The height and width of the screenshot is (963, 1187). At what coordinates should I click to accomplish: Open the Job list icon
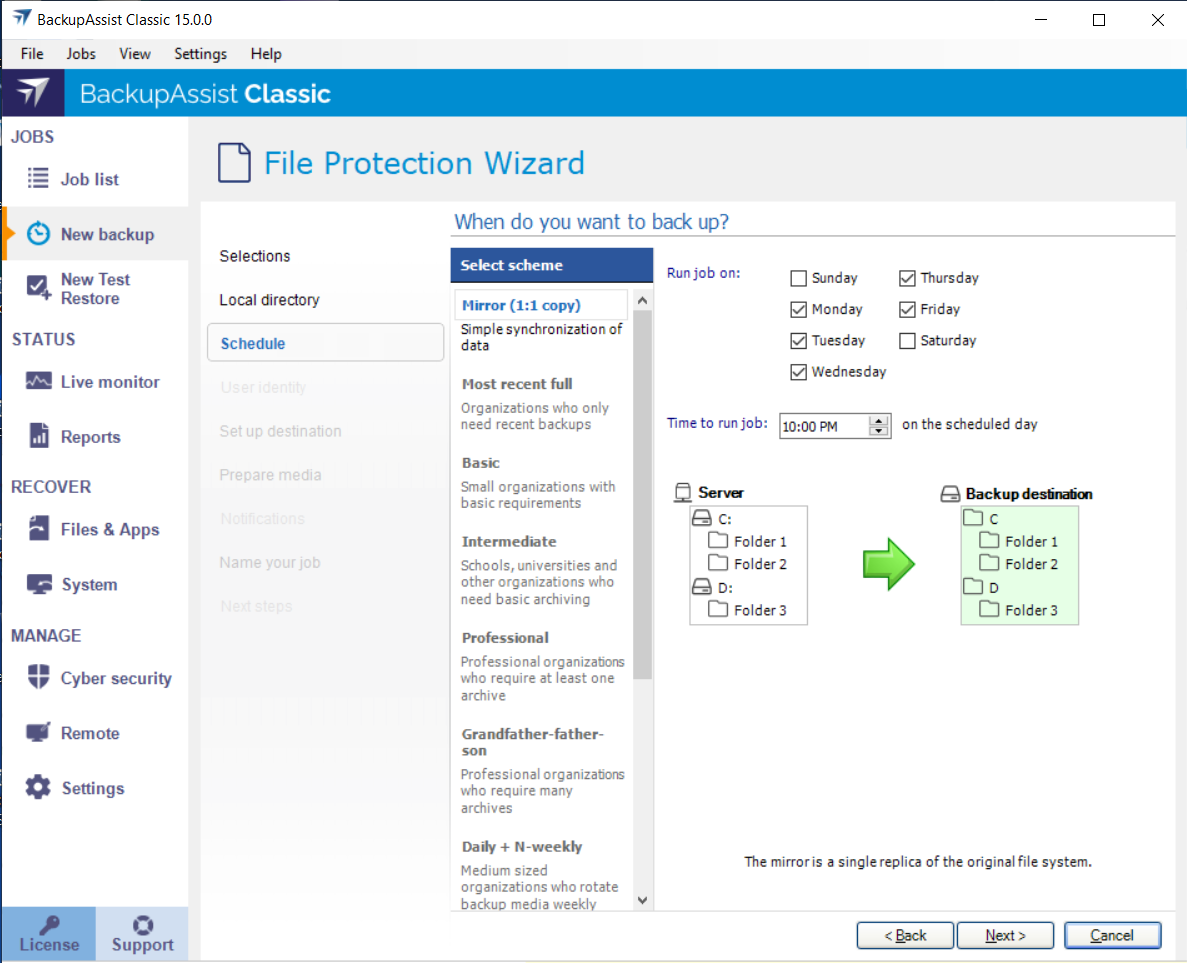pos(38,179)
